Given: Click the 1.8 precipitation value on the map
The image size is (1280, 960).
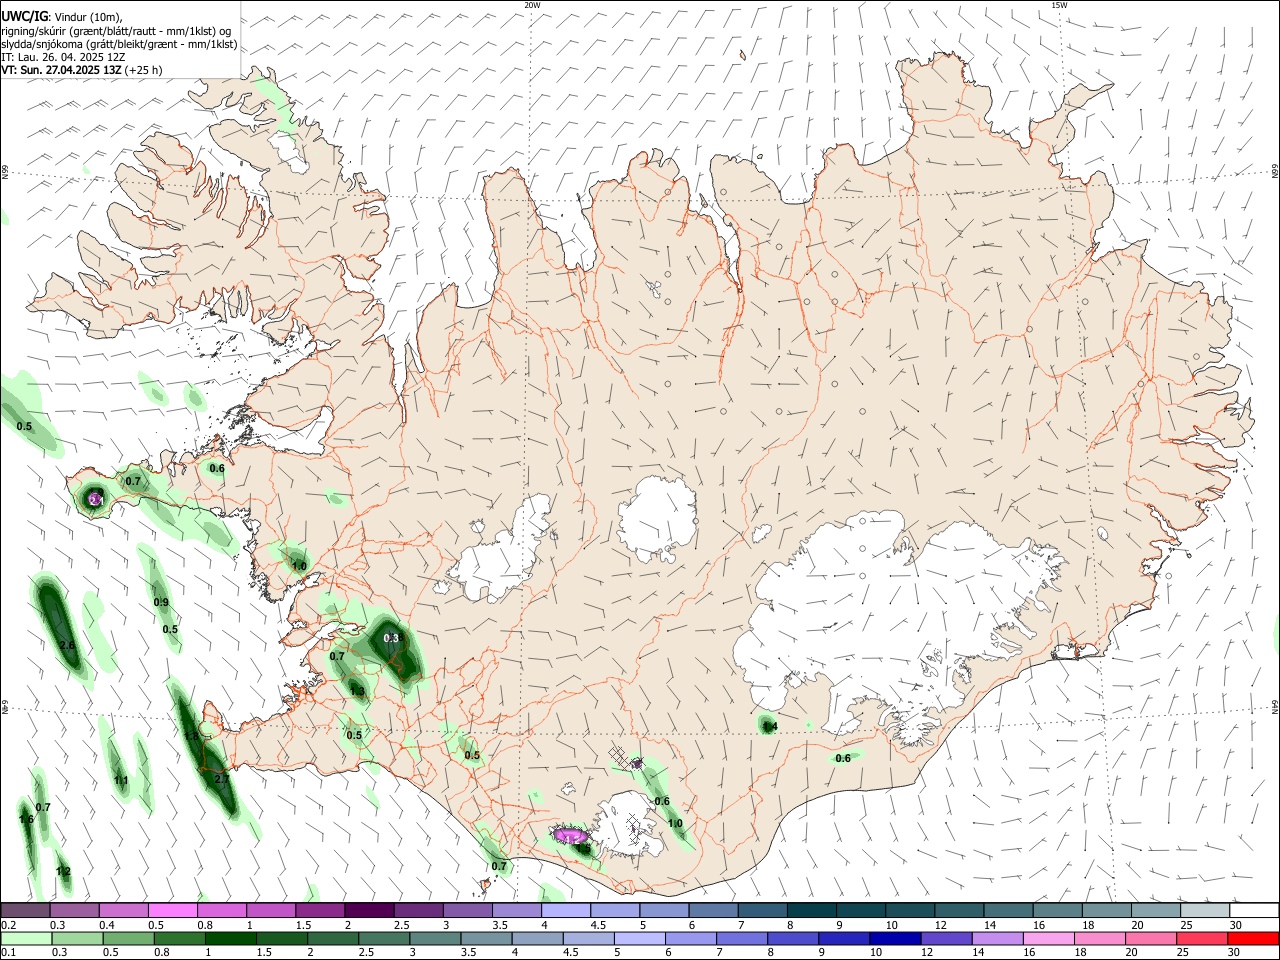Looking at the screenshot, I should 191,736.
